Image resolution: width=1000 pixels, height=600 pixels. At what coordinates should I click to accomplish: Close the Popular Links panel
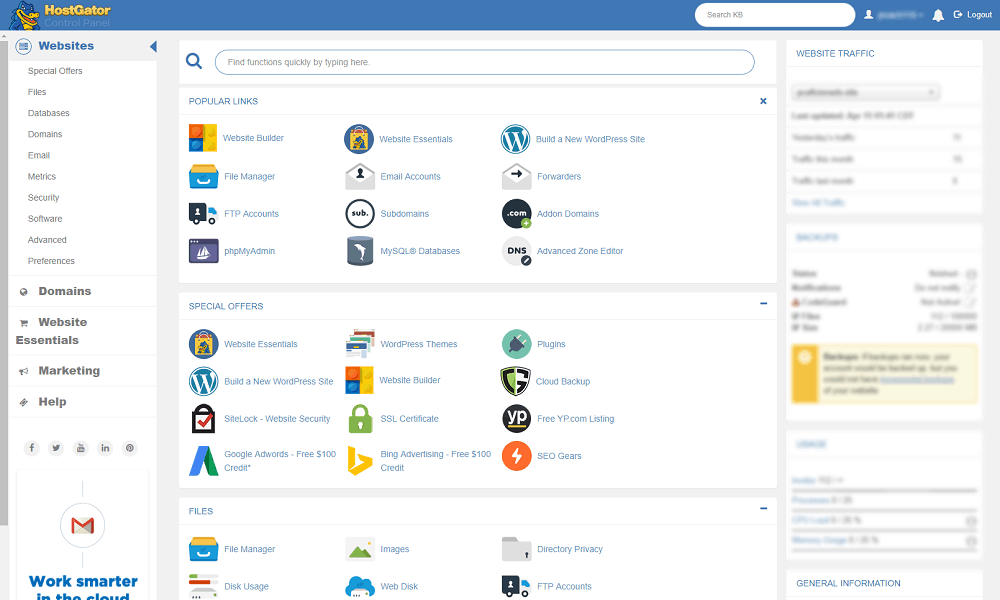763,101
